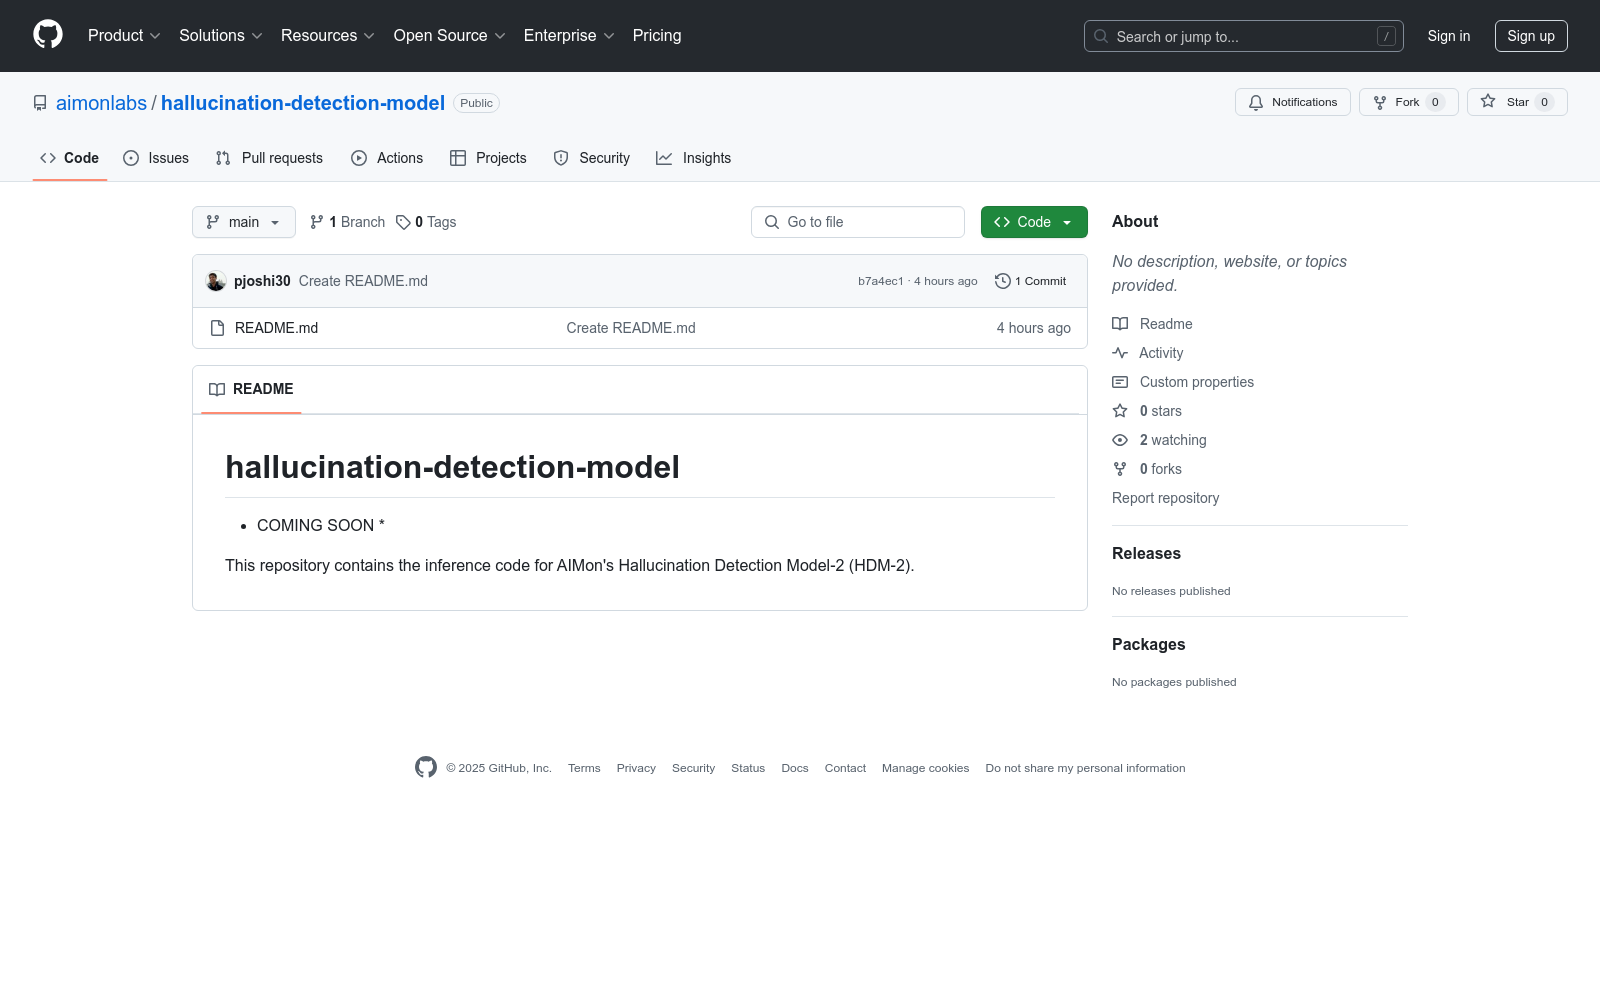
Task: Open the Contact footer link
Action: coord(845,768)
